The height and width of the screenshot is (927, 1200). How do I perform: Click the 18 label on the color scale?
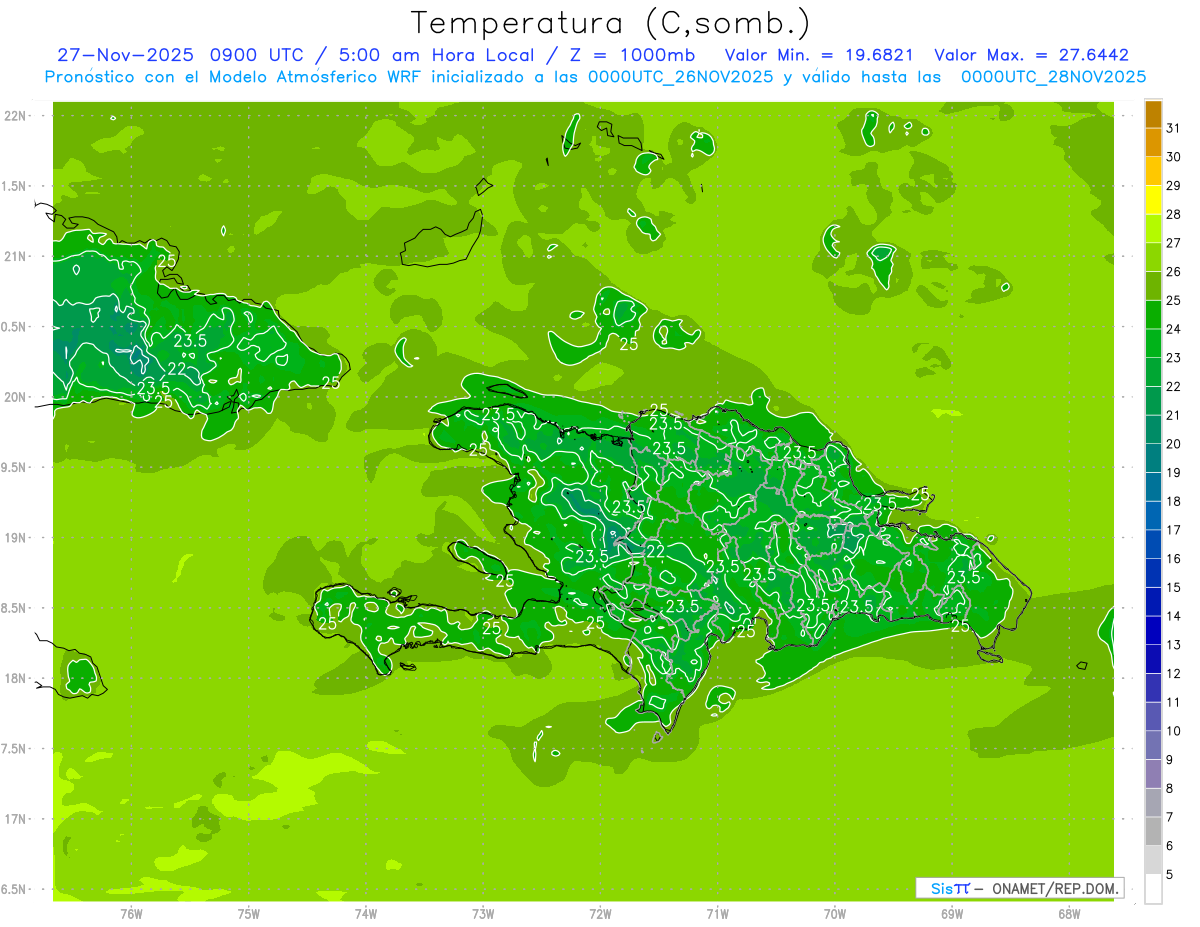(1173, 501)
